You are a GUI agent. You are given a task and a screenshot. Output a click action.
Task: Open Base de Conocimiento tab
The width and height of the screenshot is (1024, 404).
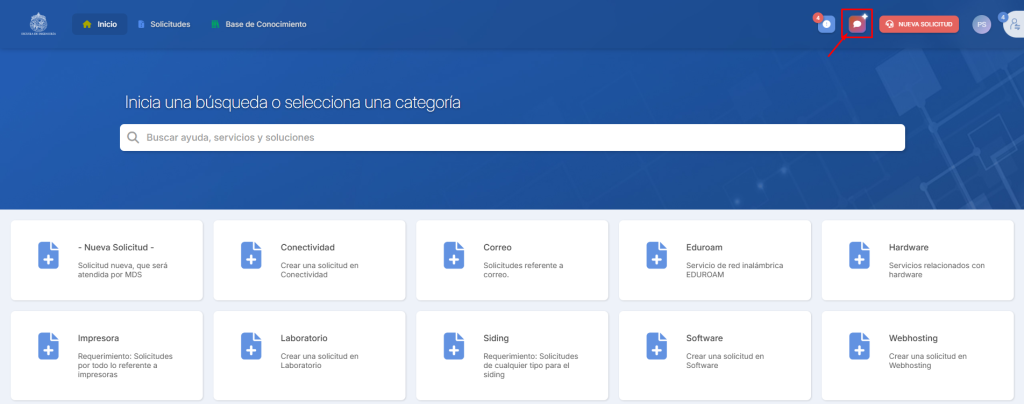click(258, 24)
